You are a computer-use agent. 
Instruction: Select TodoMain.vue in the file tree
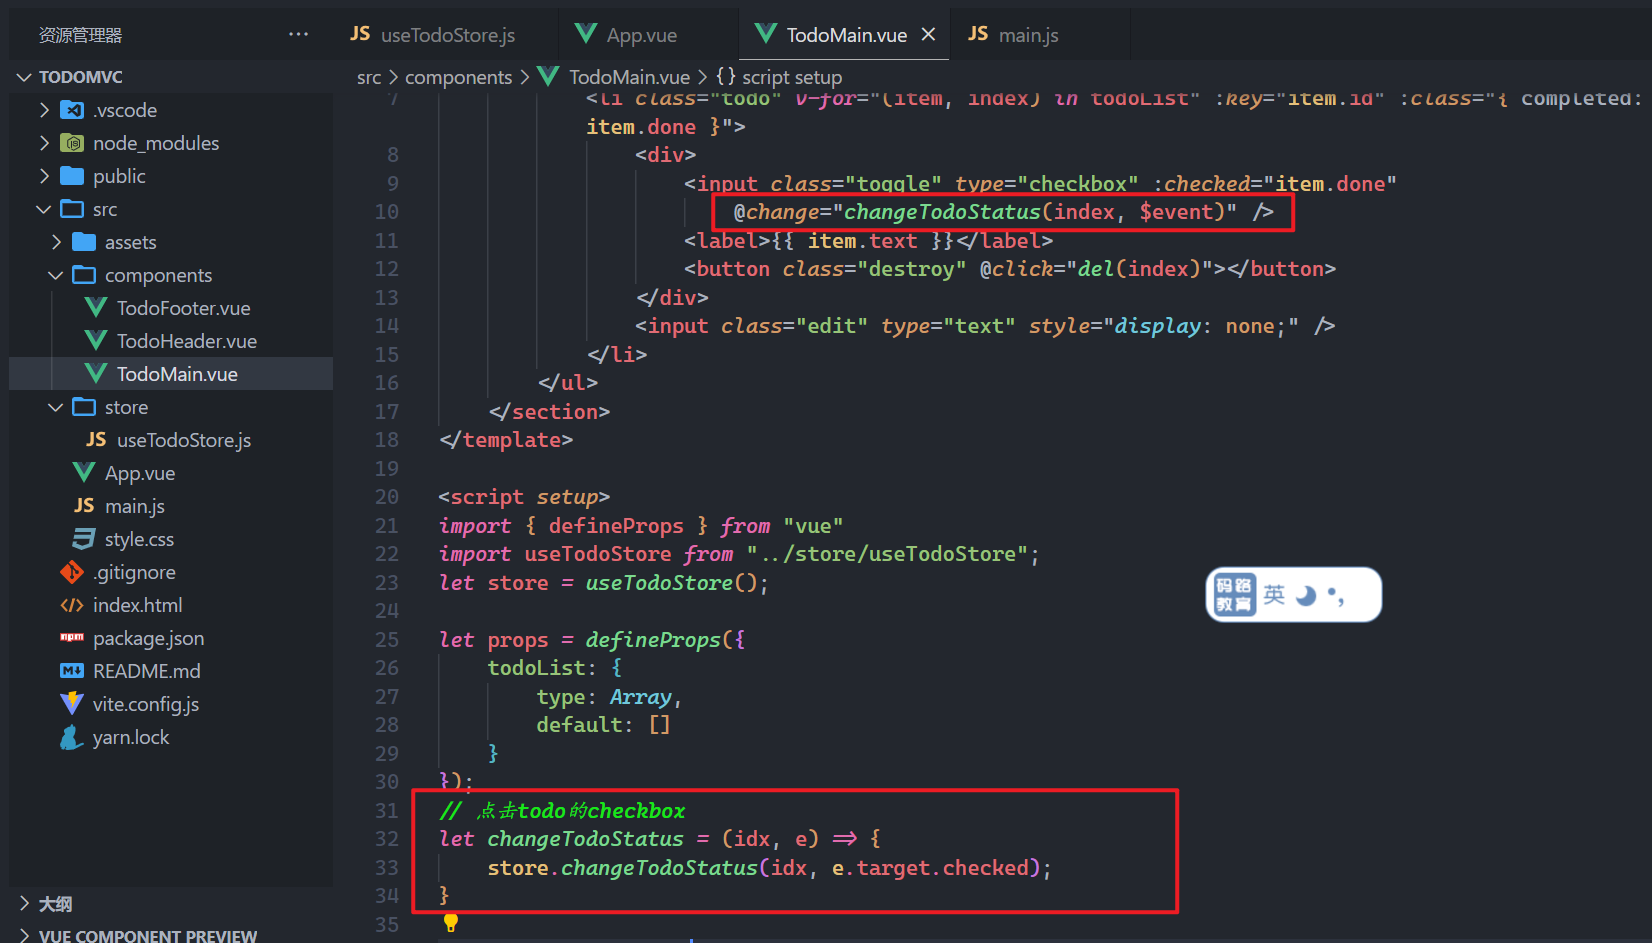[x=177, y=374]
